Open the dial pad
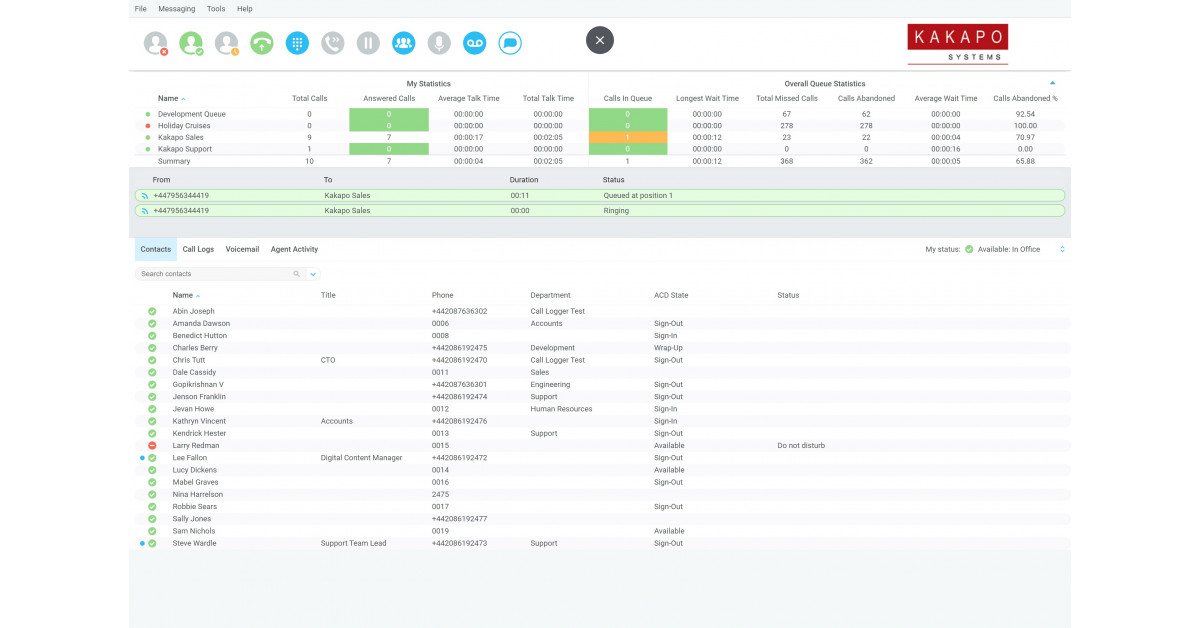1200x628 pixels. [296, 43]
